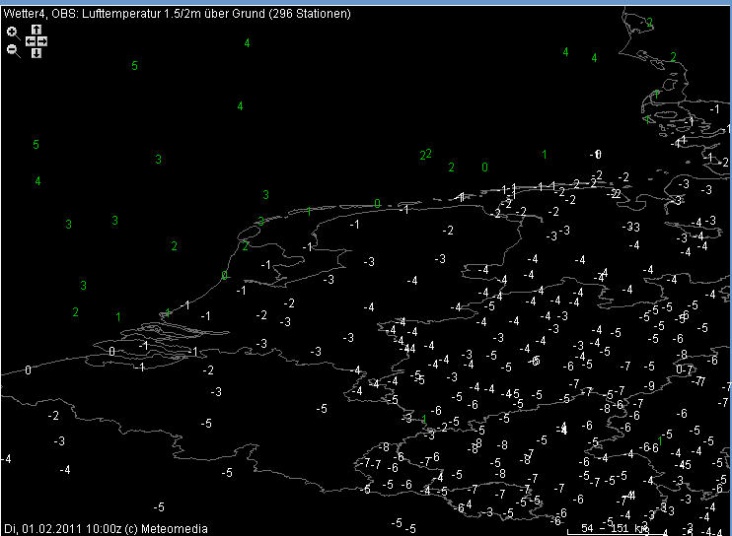This screenshot has width=732, height=536.
Task: Pan the map down with the down arrow
Action: pyautogui.click(x=36, y=52)
